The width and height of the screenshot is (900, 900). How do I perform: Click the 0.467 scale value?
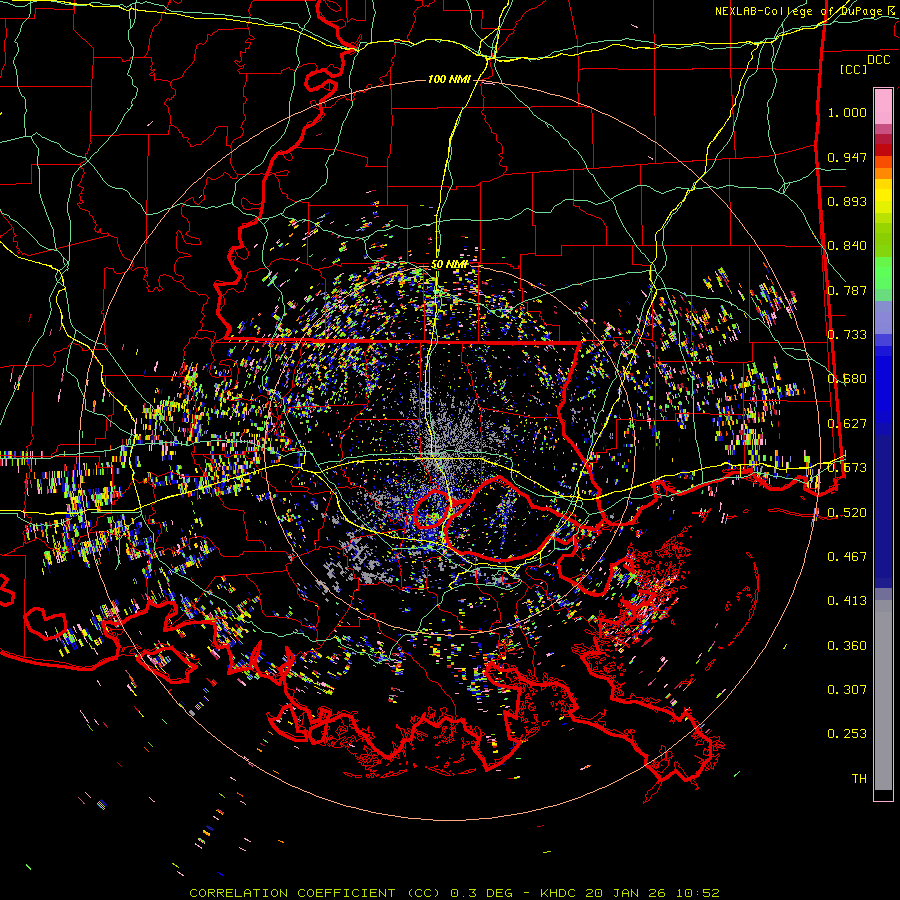[x=847, y=557]
